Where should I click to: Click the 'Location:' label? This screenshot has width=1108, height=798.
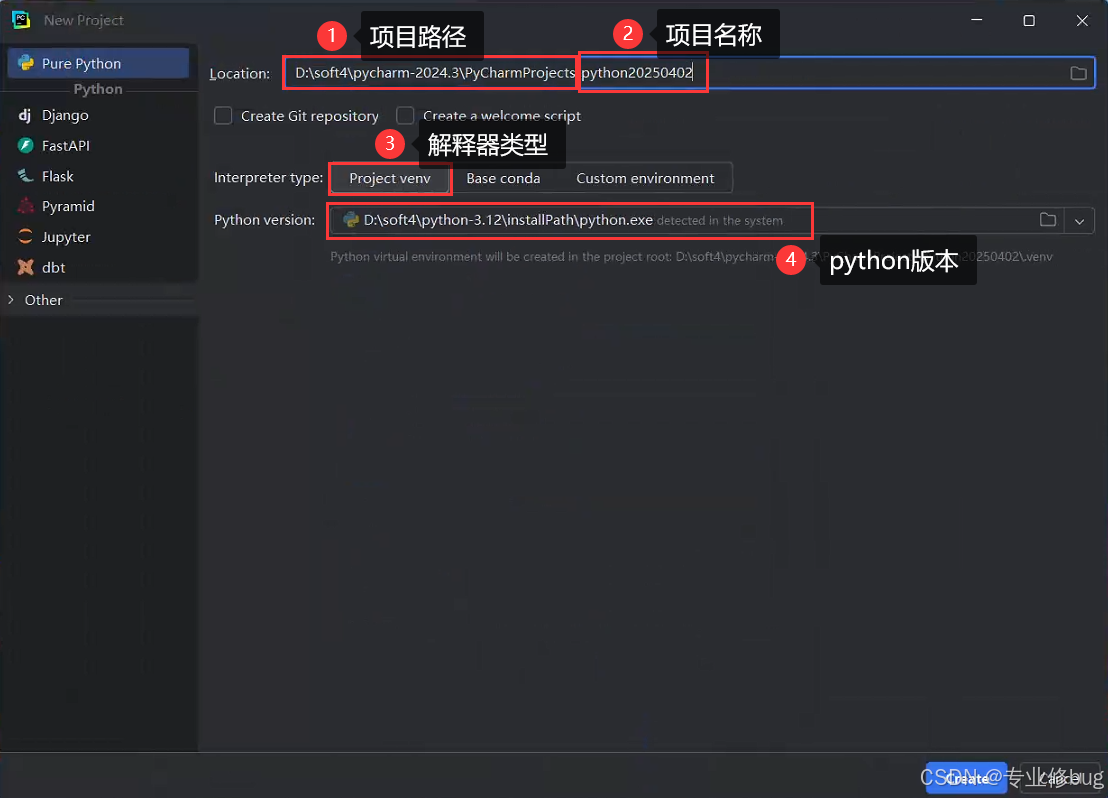(x=240, y=74)
